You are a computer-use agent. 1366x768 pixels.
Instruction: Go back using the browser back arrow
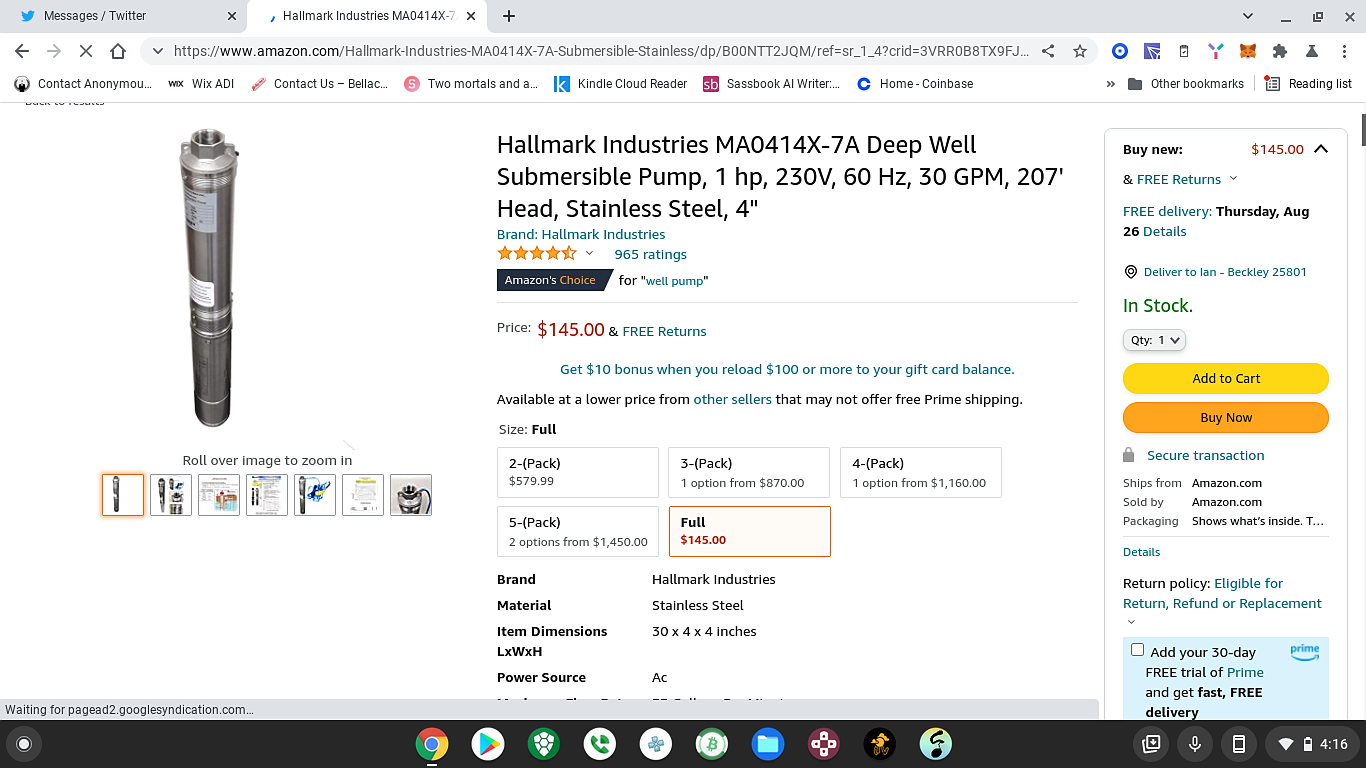(x=22, y=51)
